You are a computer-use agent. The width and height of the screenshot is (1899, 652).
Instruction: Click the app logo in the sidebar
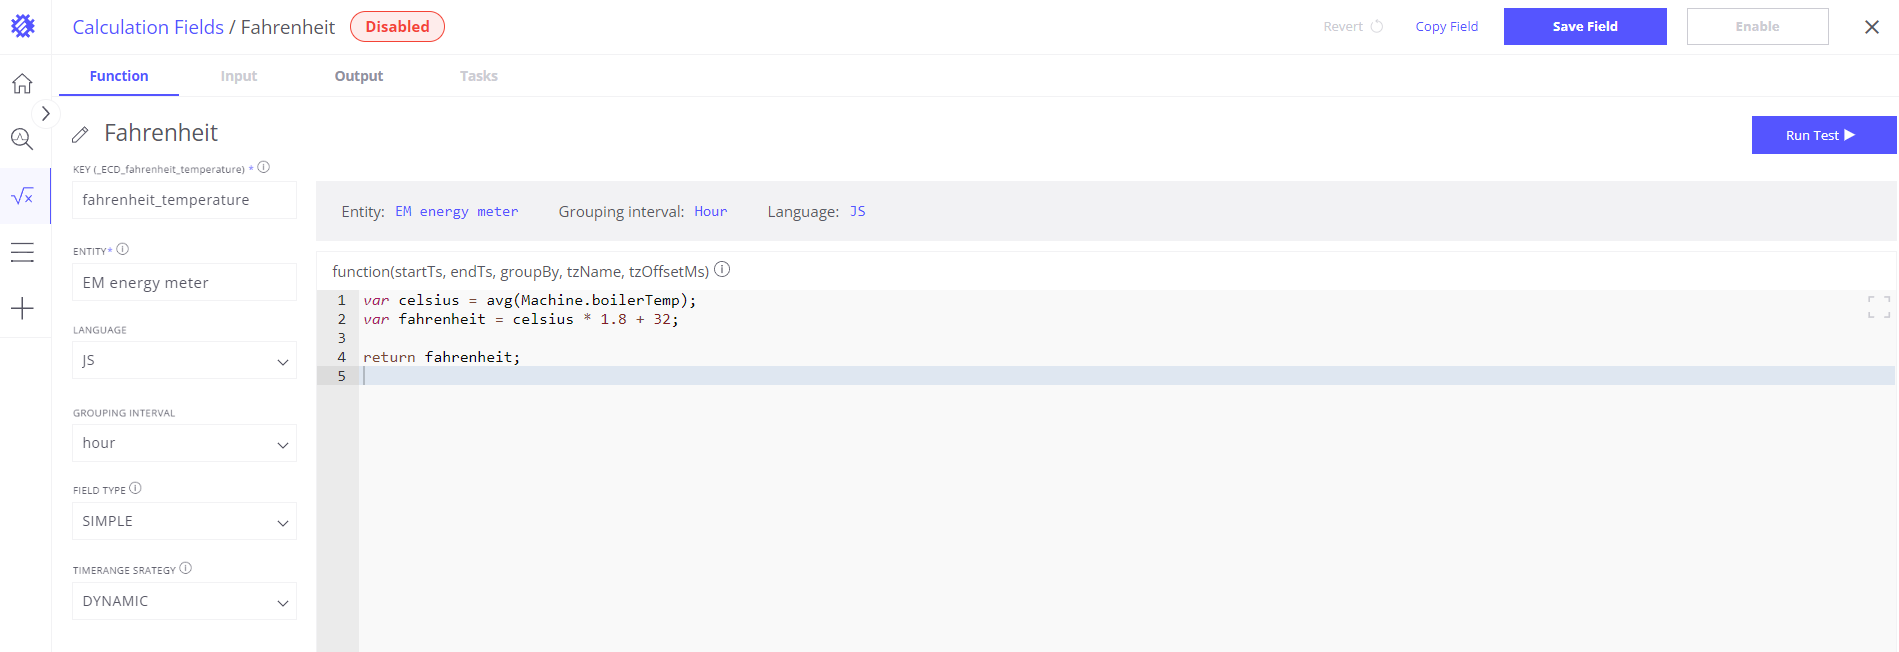click(x=23, y=26)
